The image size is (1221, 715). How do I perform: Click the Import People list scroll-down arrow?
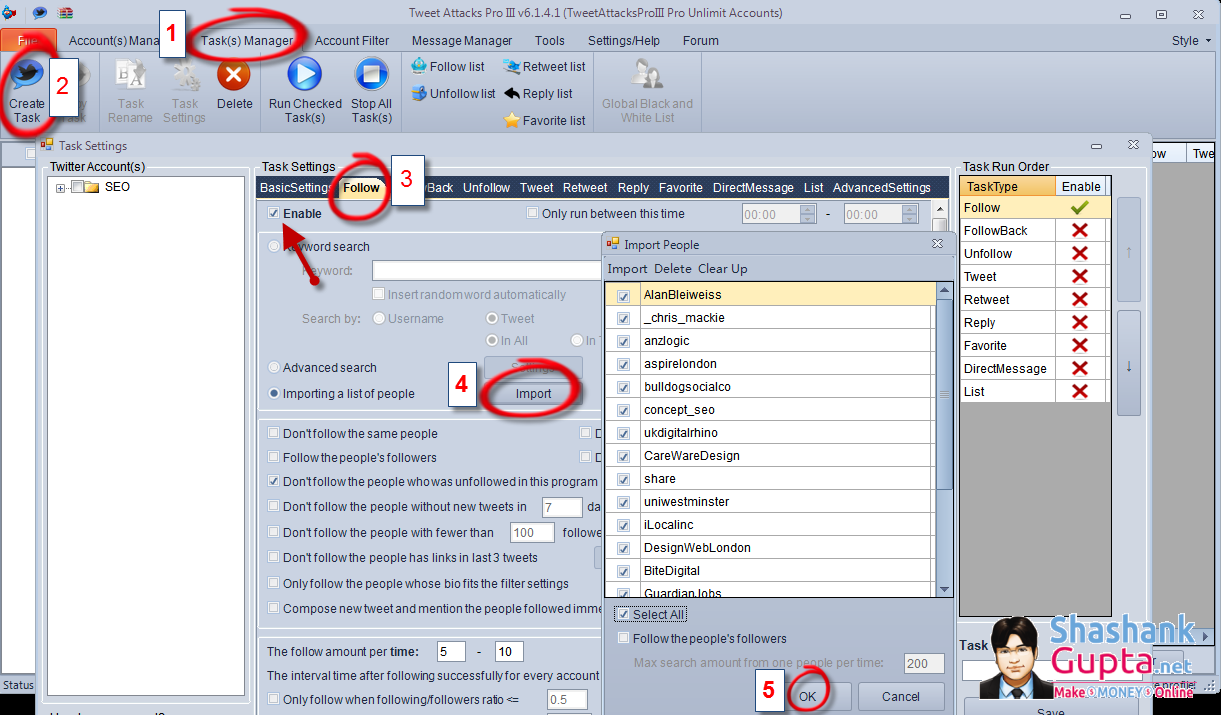pos(944,591)
